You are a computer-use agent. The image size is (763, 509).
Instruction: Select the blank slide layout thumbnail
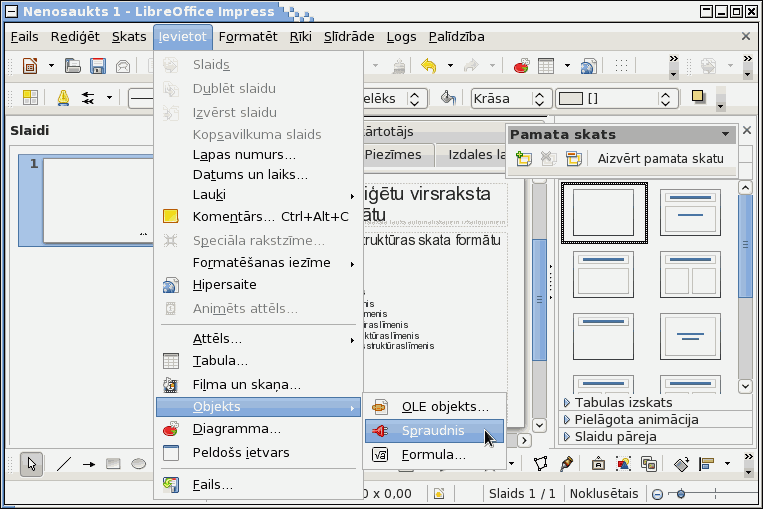pos(604,213)
